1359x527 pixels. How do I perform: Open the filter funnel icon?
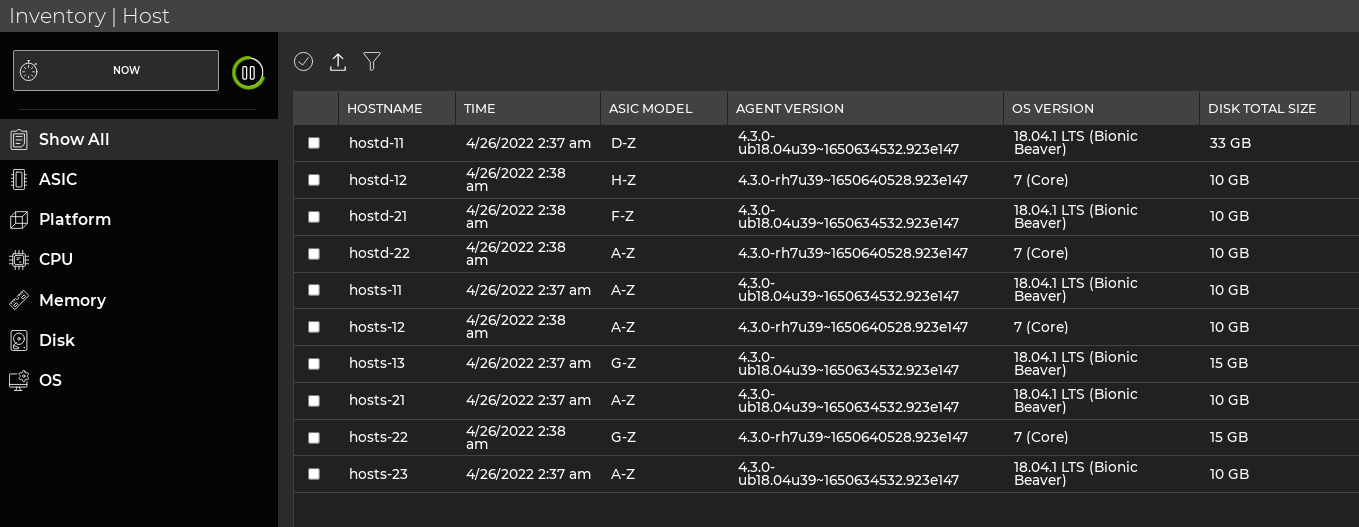(x=372, y=62)
